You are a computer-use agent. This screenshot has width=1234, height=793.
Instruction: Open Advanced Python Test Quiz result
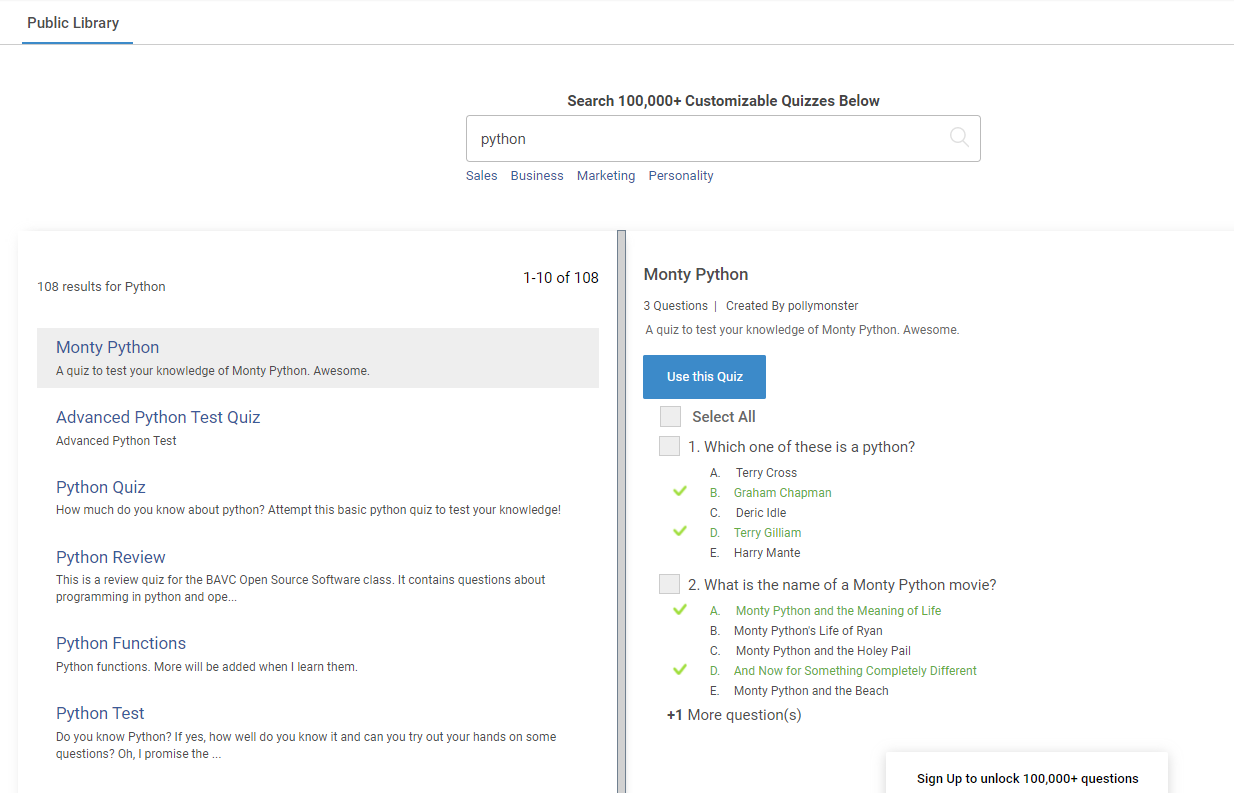click(x=158, y=417)
